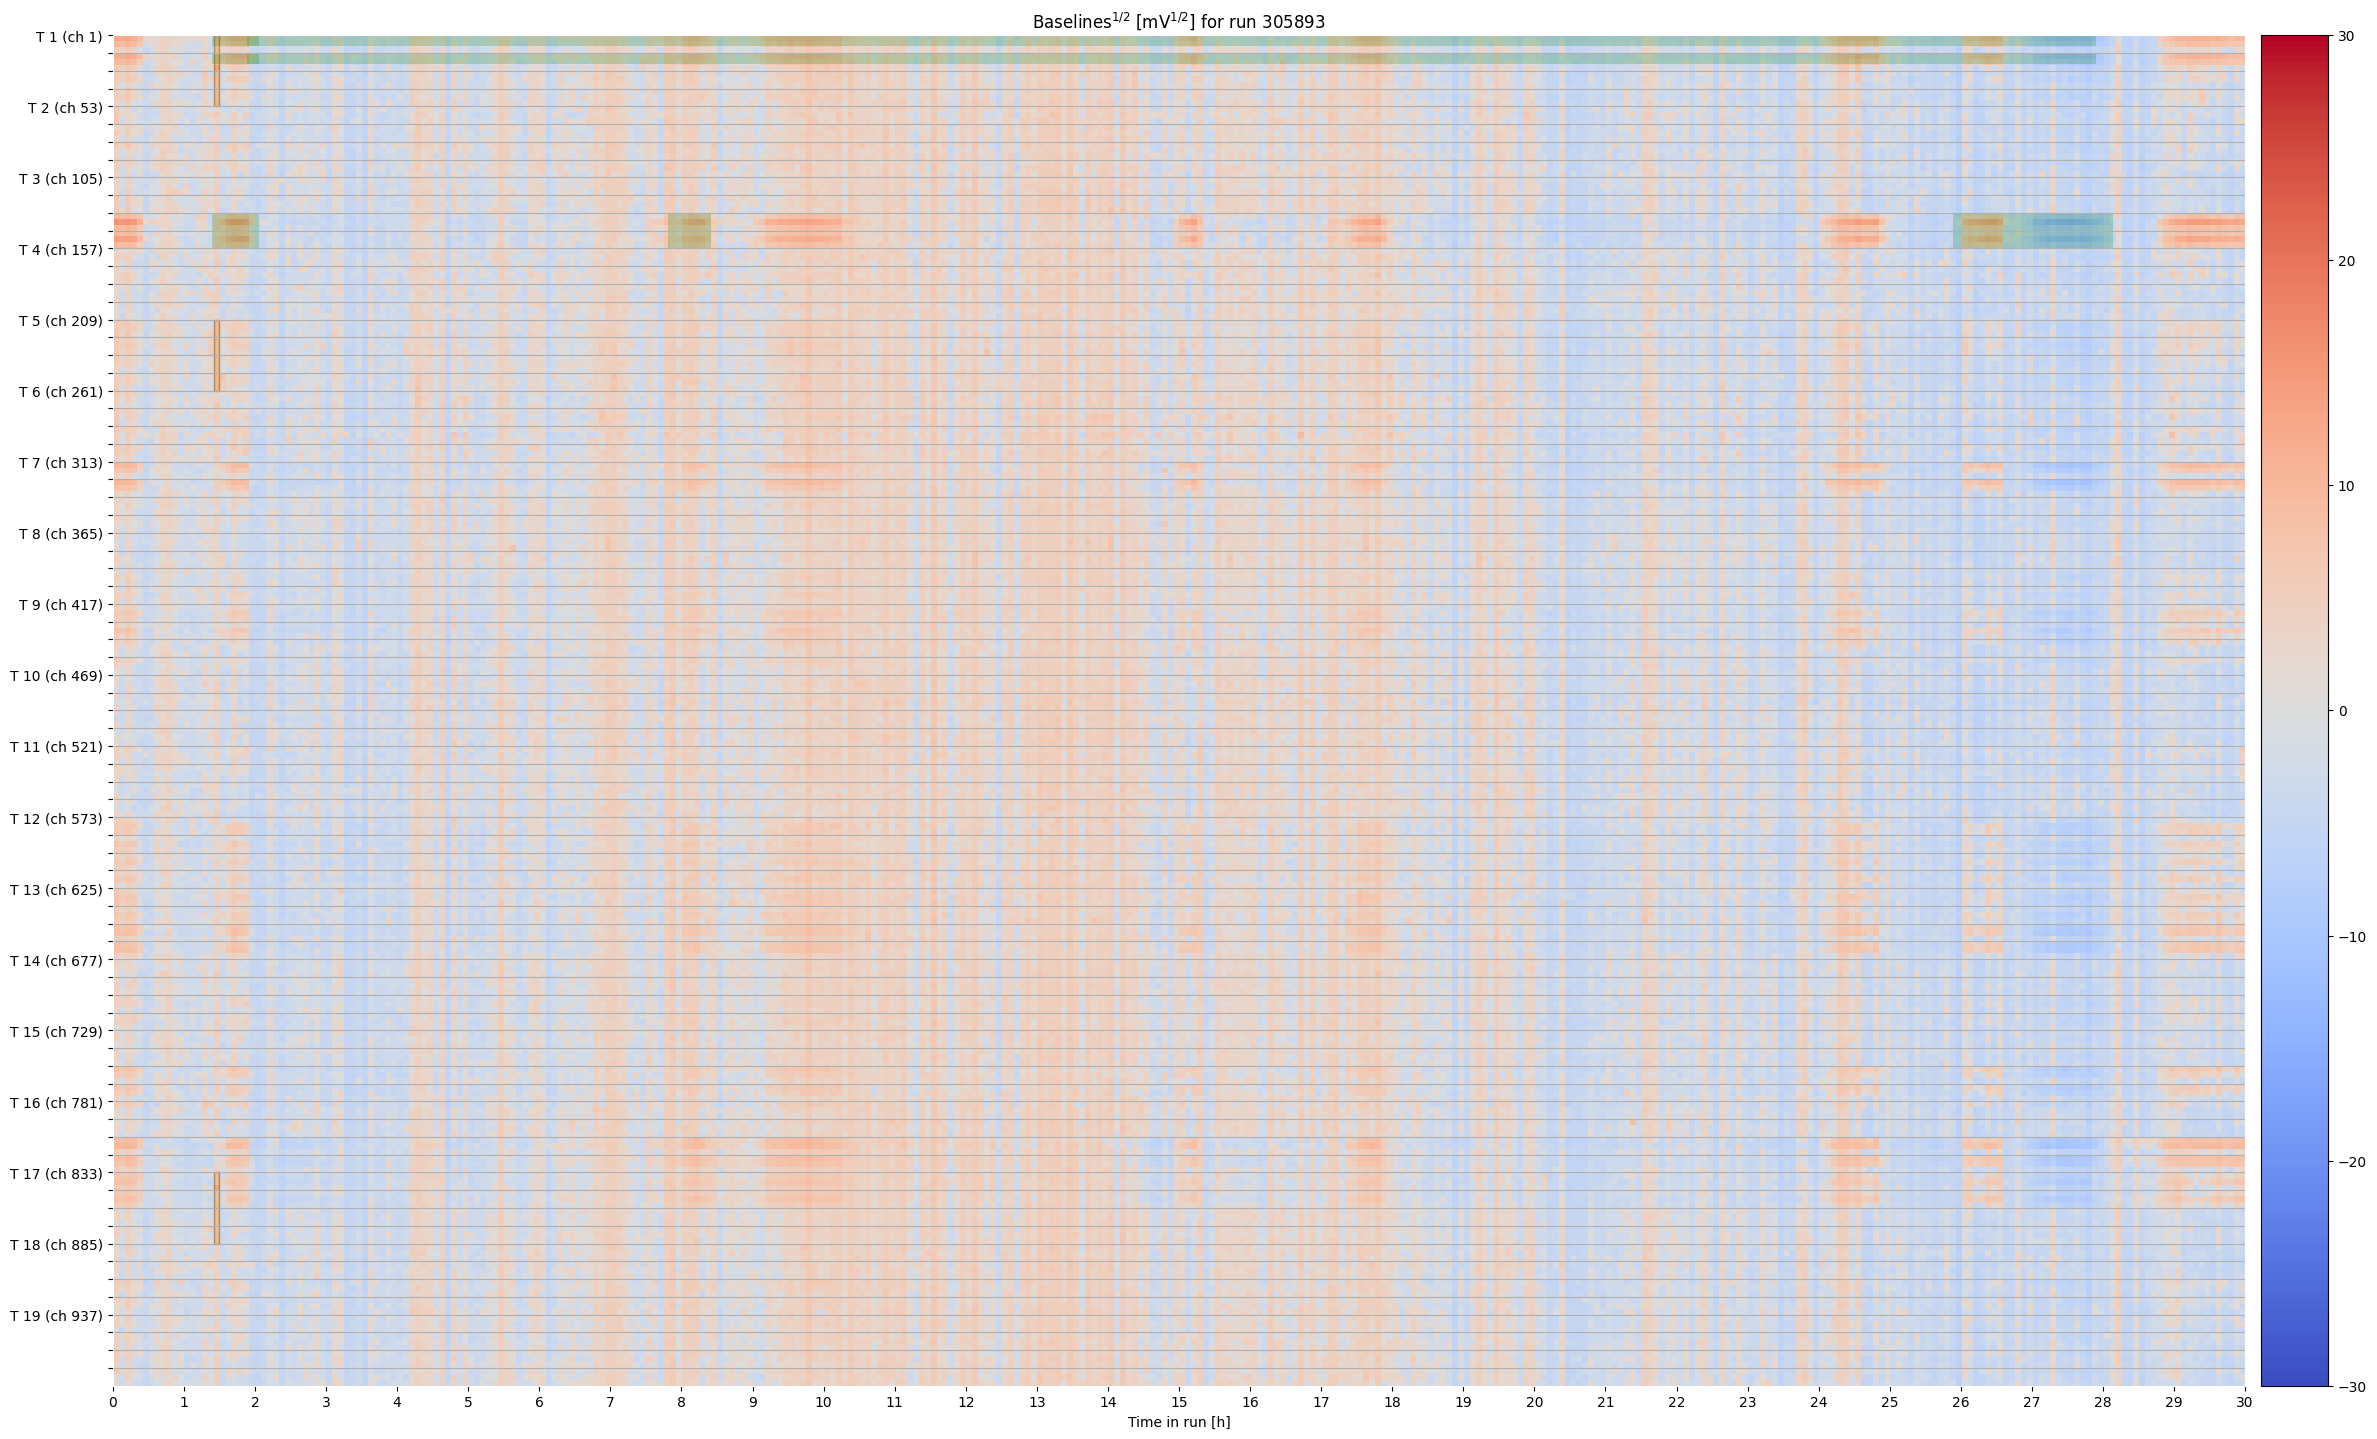The image size is (2377, 1439).
Task: Click the hour 15 tick on time axis
Action: tap(1179, 1402)
